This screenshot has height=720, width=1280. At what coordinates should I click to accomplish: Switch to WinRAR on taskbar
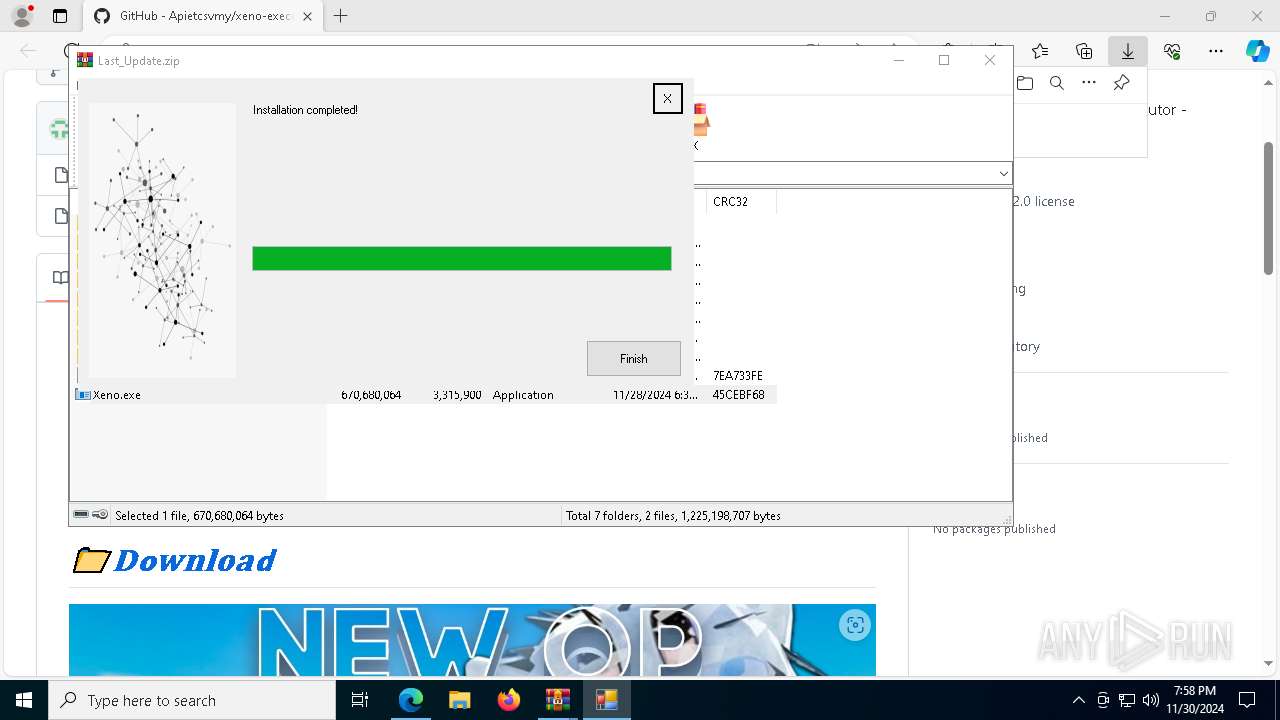click(x=558, y=700)
